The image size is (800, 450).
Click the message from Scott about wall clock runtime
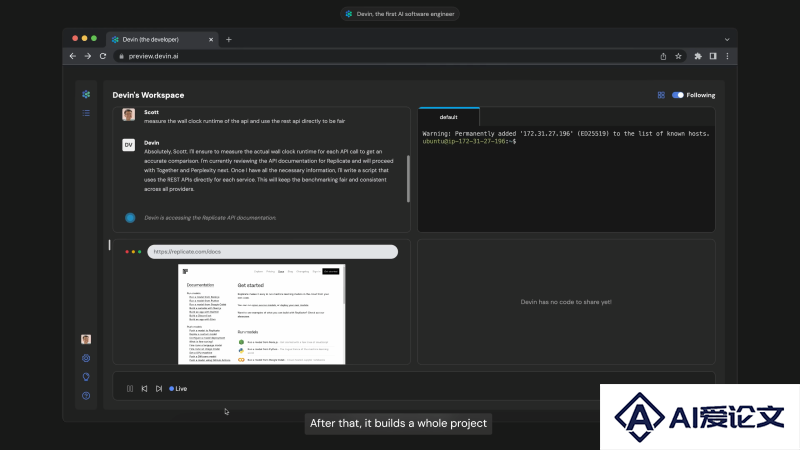pyautogui.click(x=244, y=121)
